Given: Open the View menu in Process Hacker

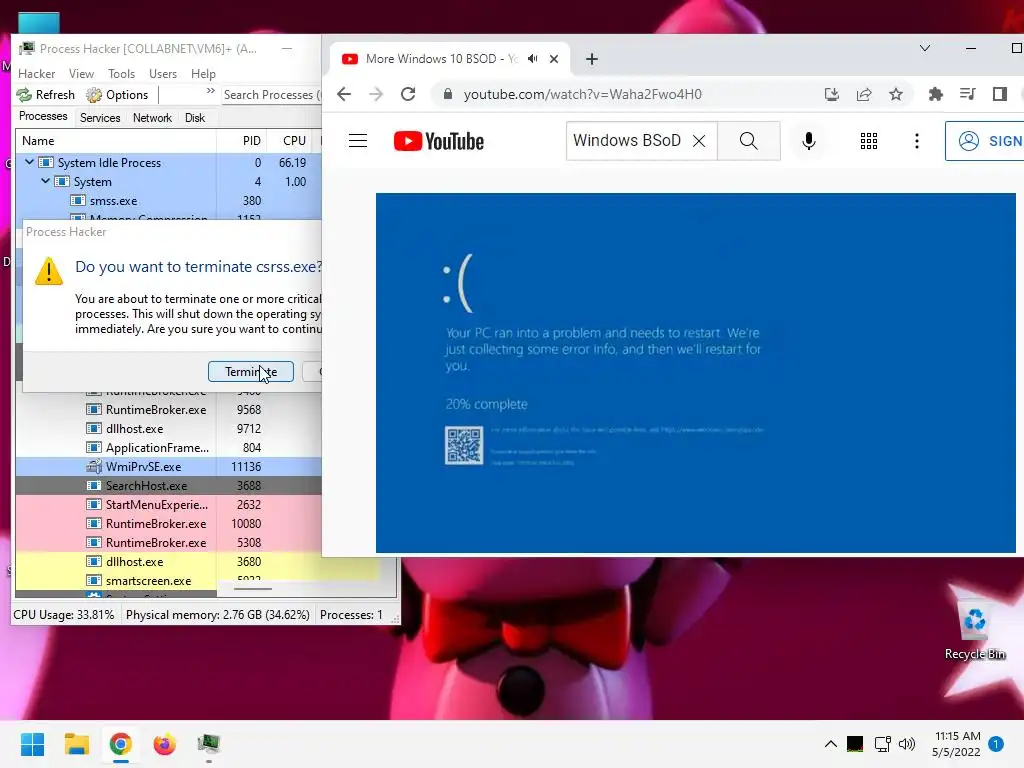Looking at the screenshot, I should pos(82,74).
